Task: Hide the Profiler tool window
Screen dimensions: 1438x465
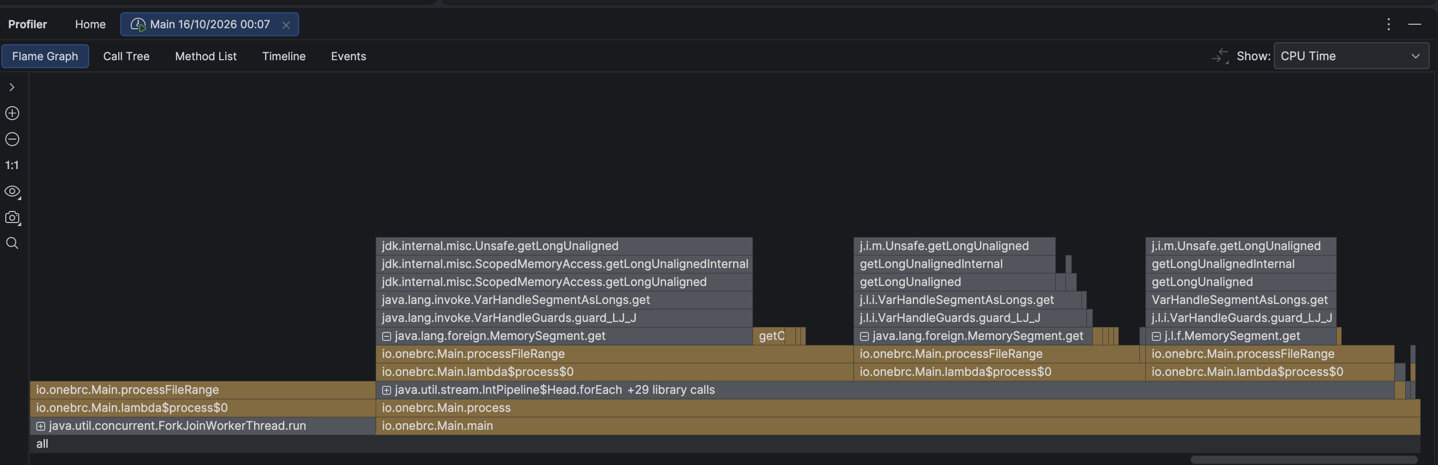Action: pos(1414,24)
